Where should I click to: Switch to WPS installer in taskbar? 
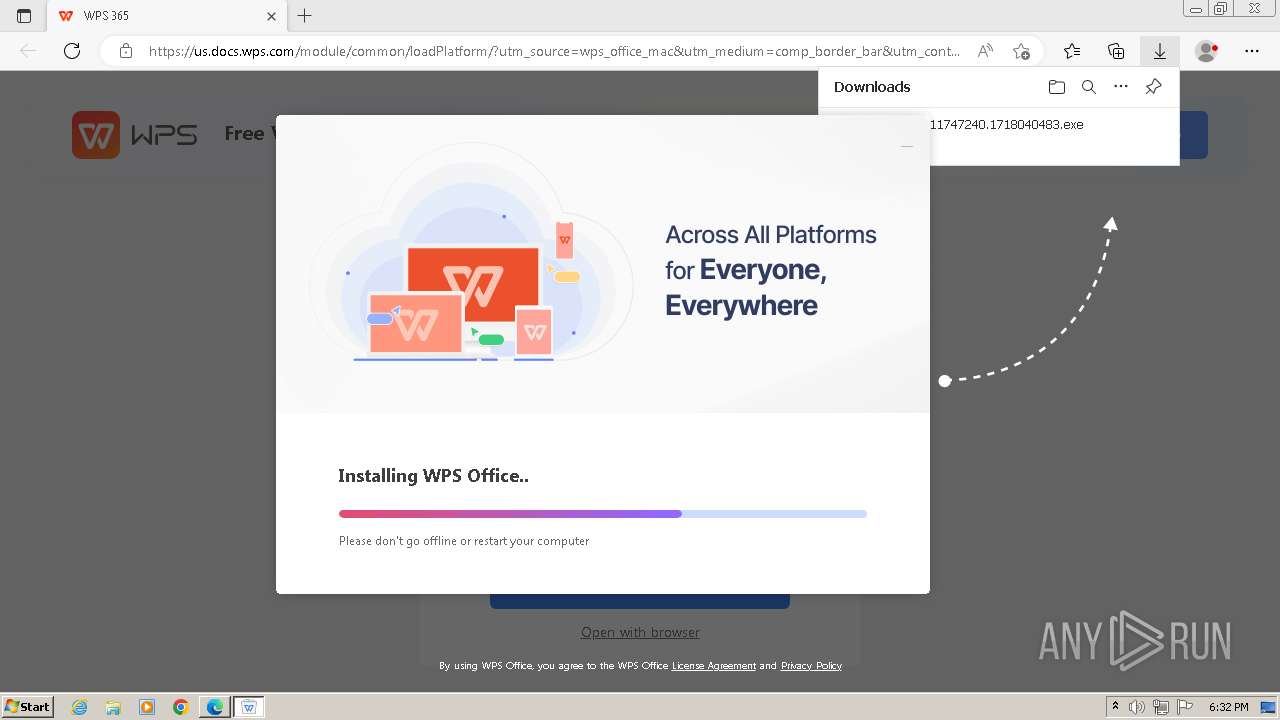249,707
